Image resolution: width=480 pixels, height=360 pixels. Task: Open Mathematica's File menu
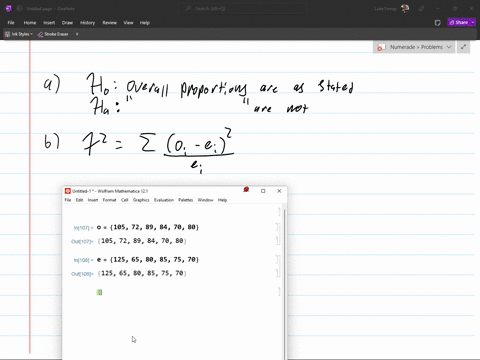coord(68,200)
